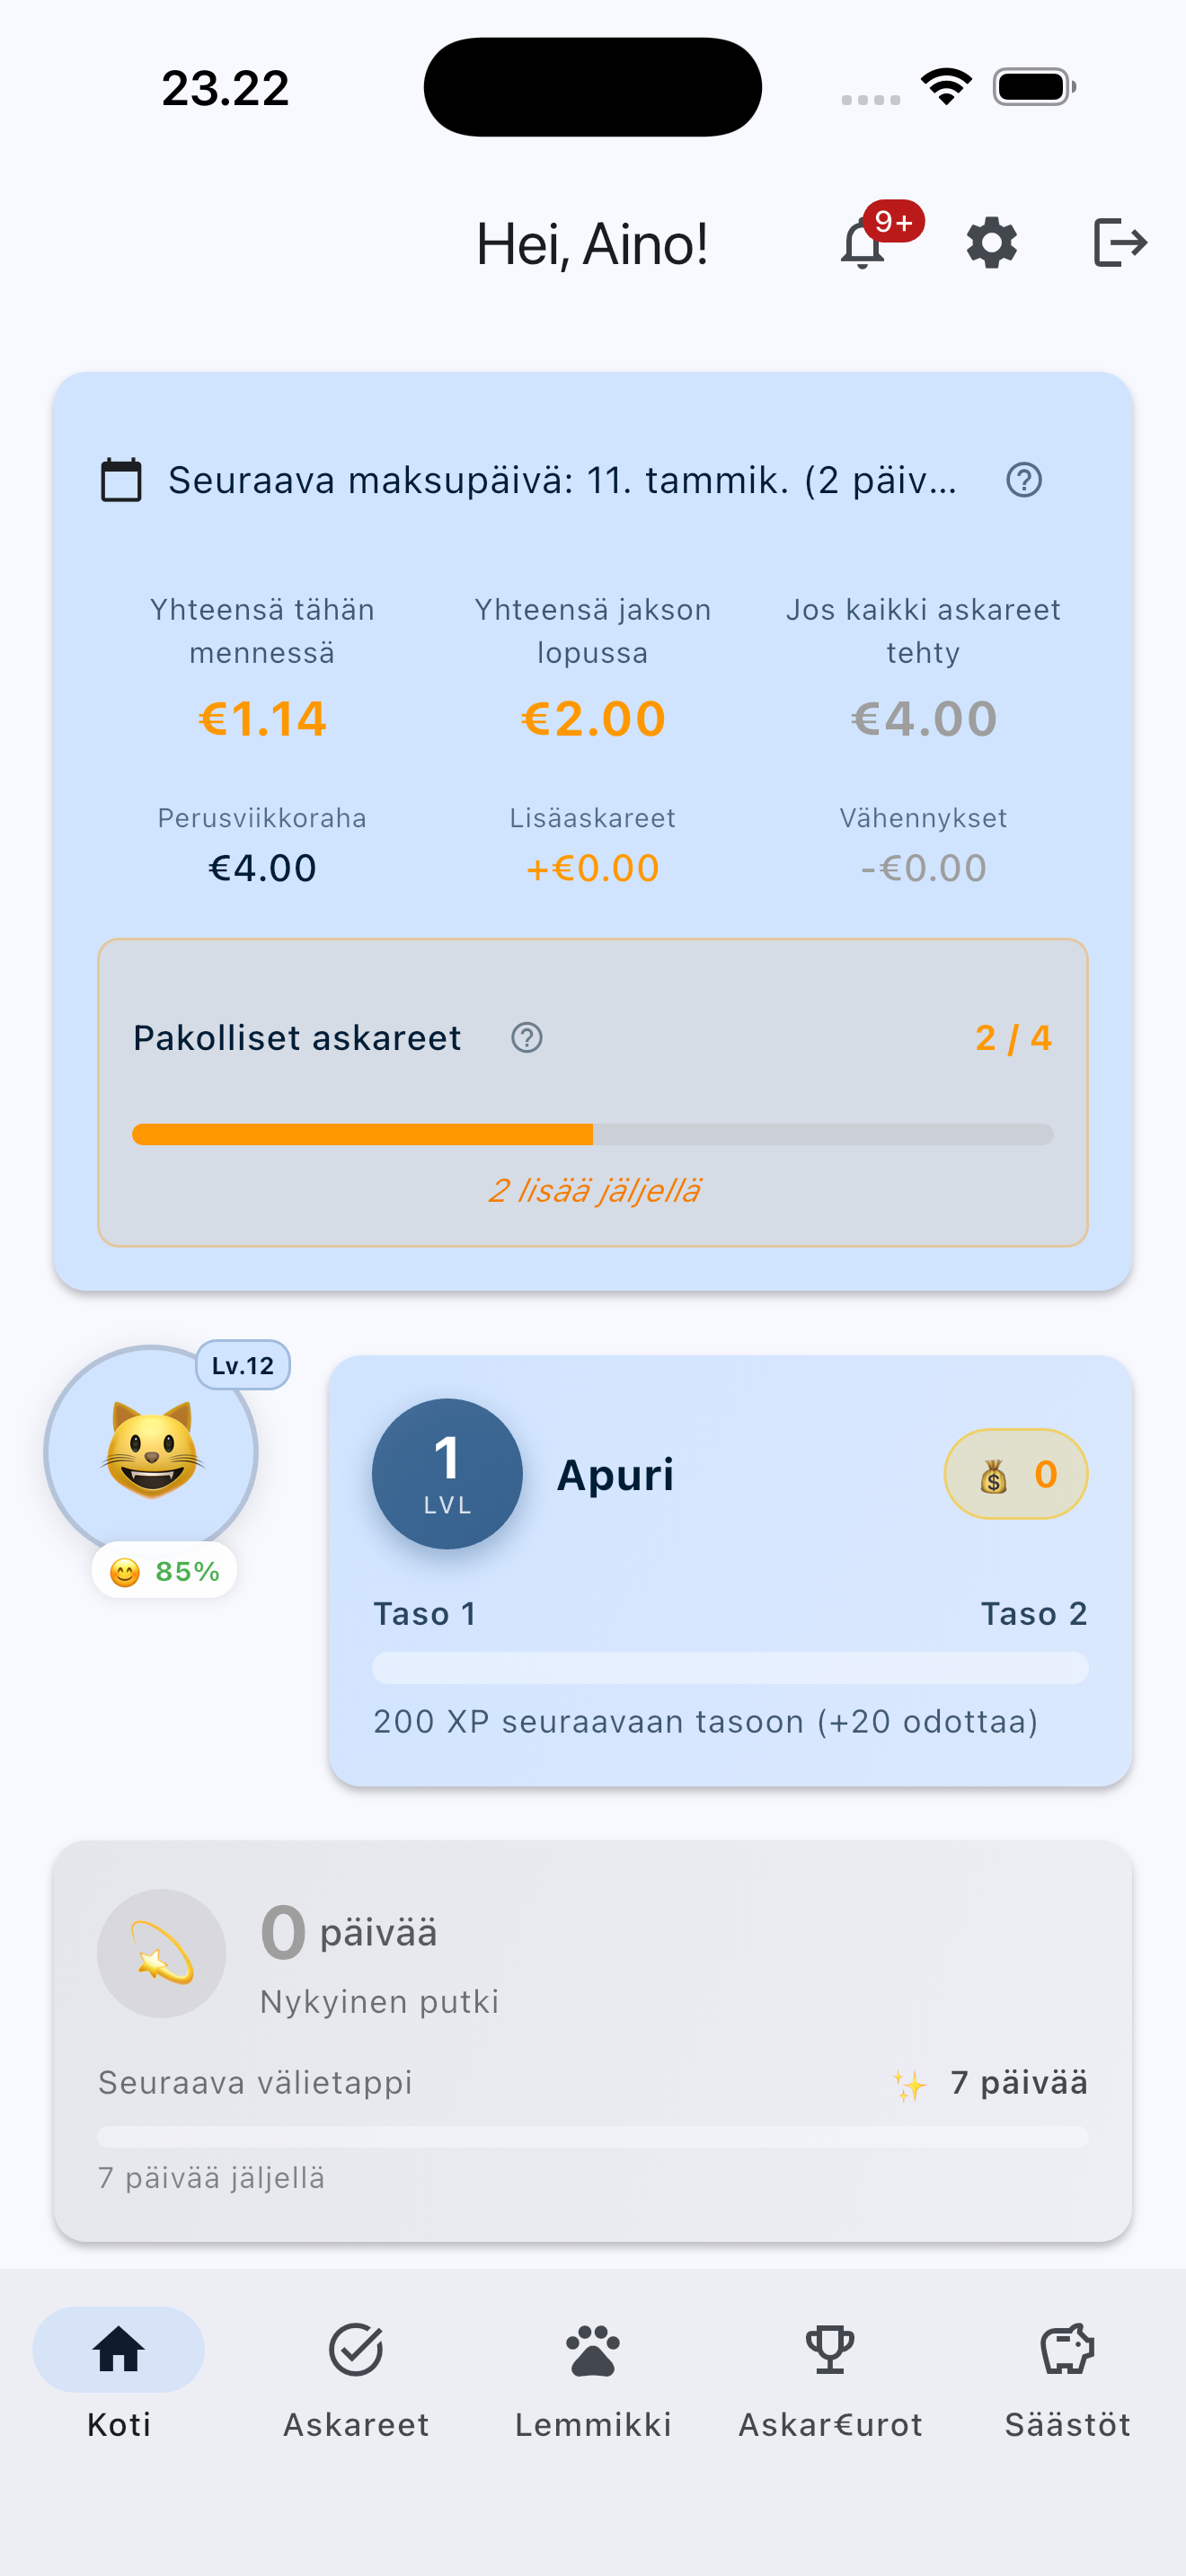This screenshot has height=2576, width=1186.
Task: Tap the money bag coin counter
Action: pos(1015,1474)
